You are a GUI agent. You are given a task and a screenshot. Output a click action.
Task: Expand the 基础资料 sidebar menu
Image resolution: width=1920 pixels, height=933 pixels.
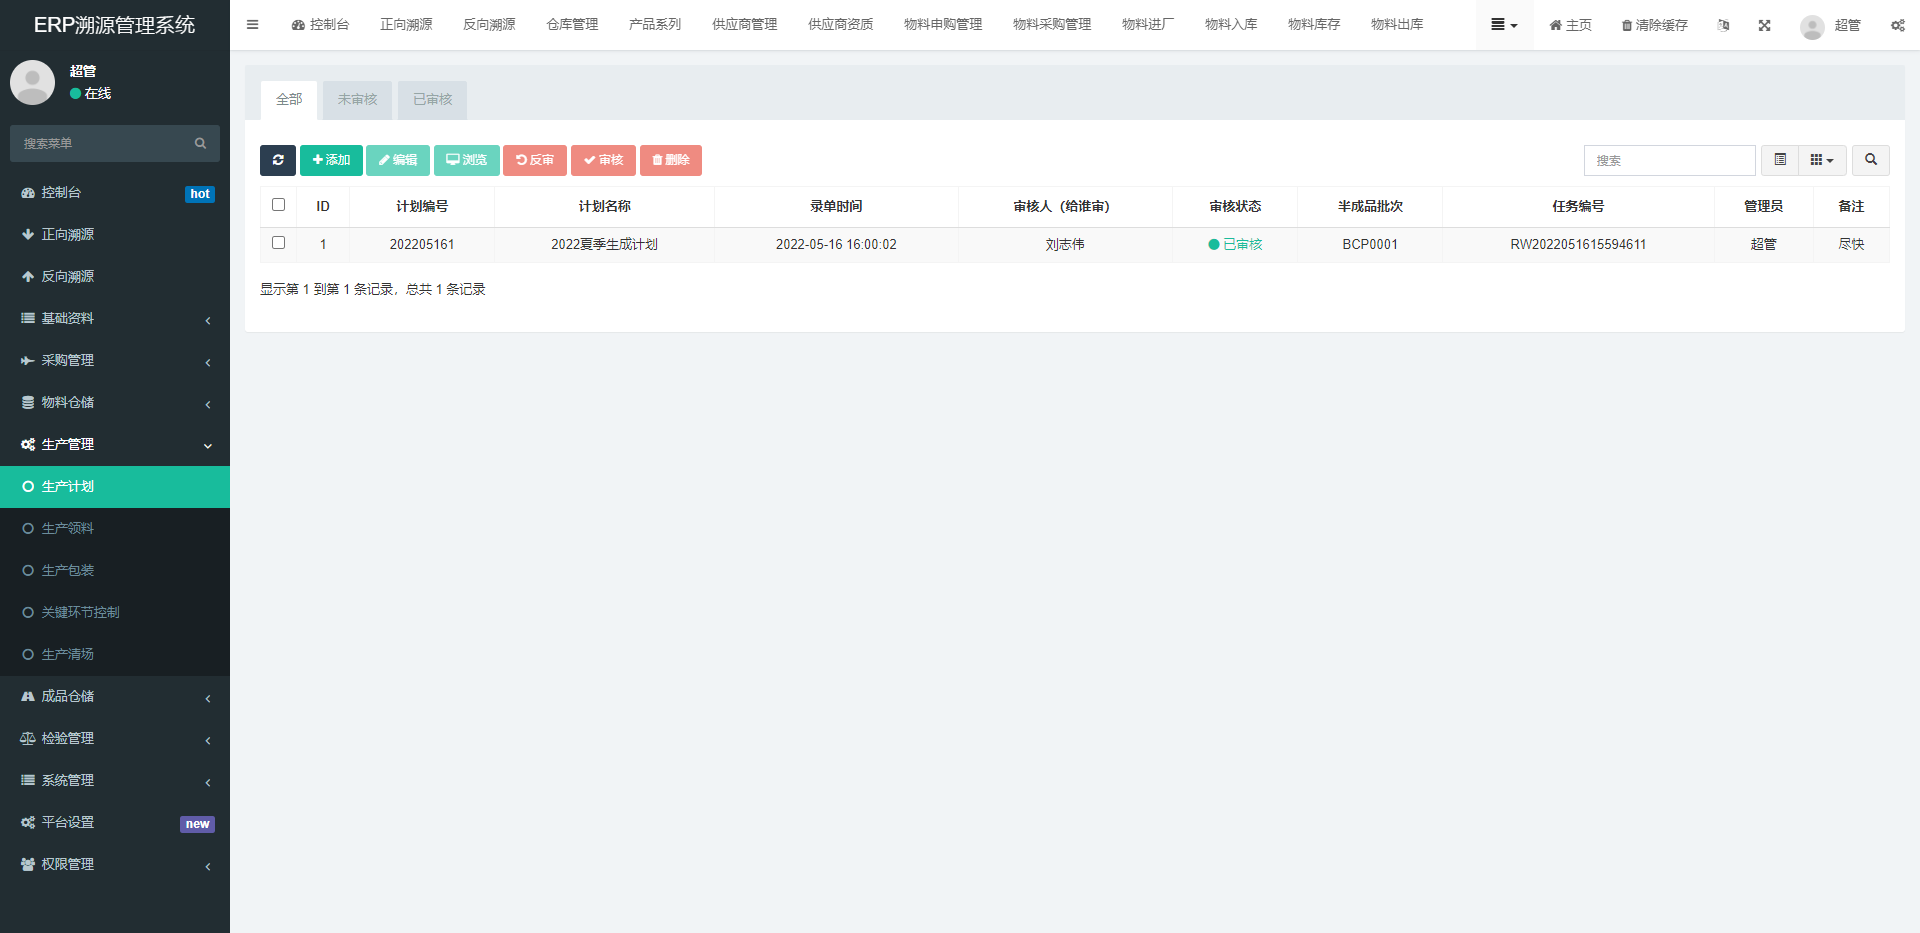tap(115, 318)
